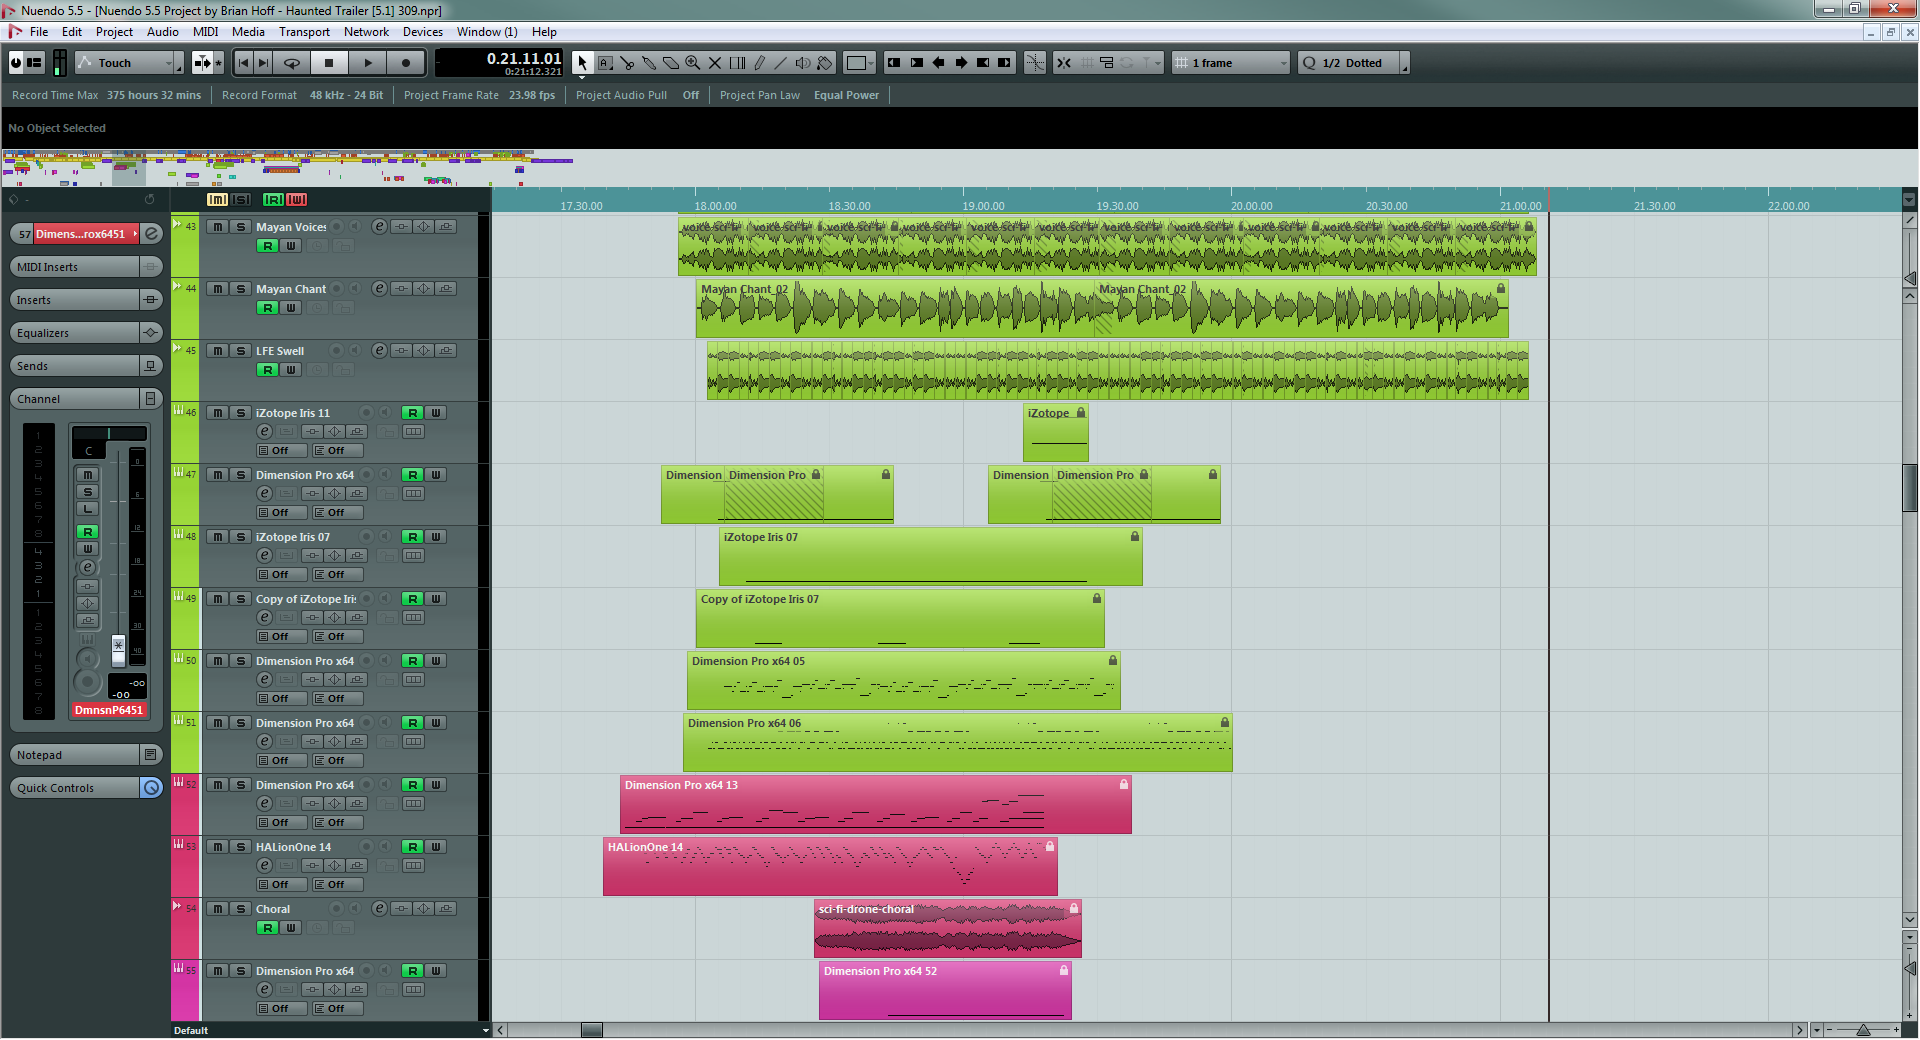Click the Constrain Delay Compensation power icon
The height and width of the screenshot is (1040, 1920).
(16, 63)
